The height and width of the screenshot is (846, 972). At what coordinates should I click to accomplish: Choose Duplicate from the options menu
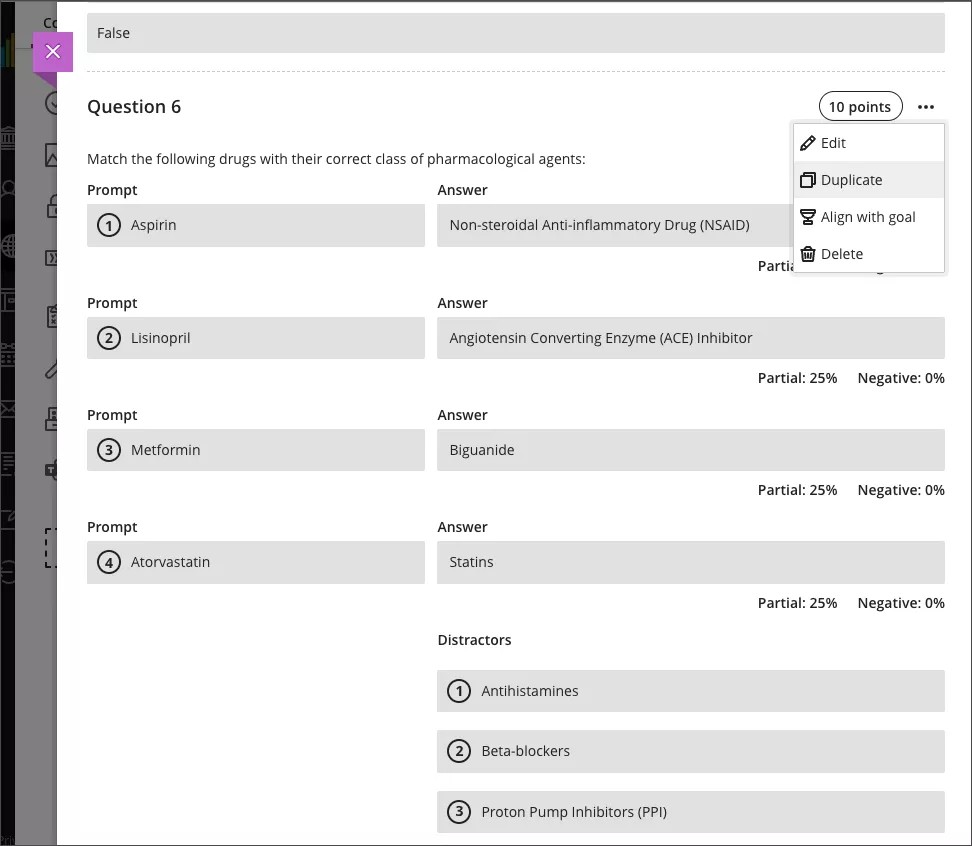(852, 179)
